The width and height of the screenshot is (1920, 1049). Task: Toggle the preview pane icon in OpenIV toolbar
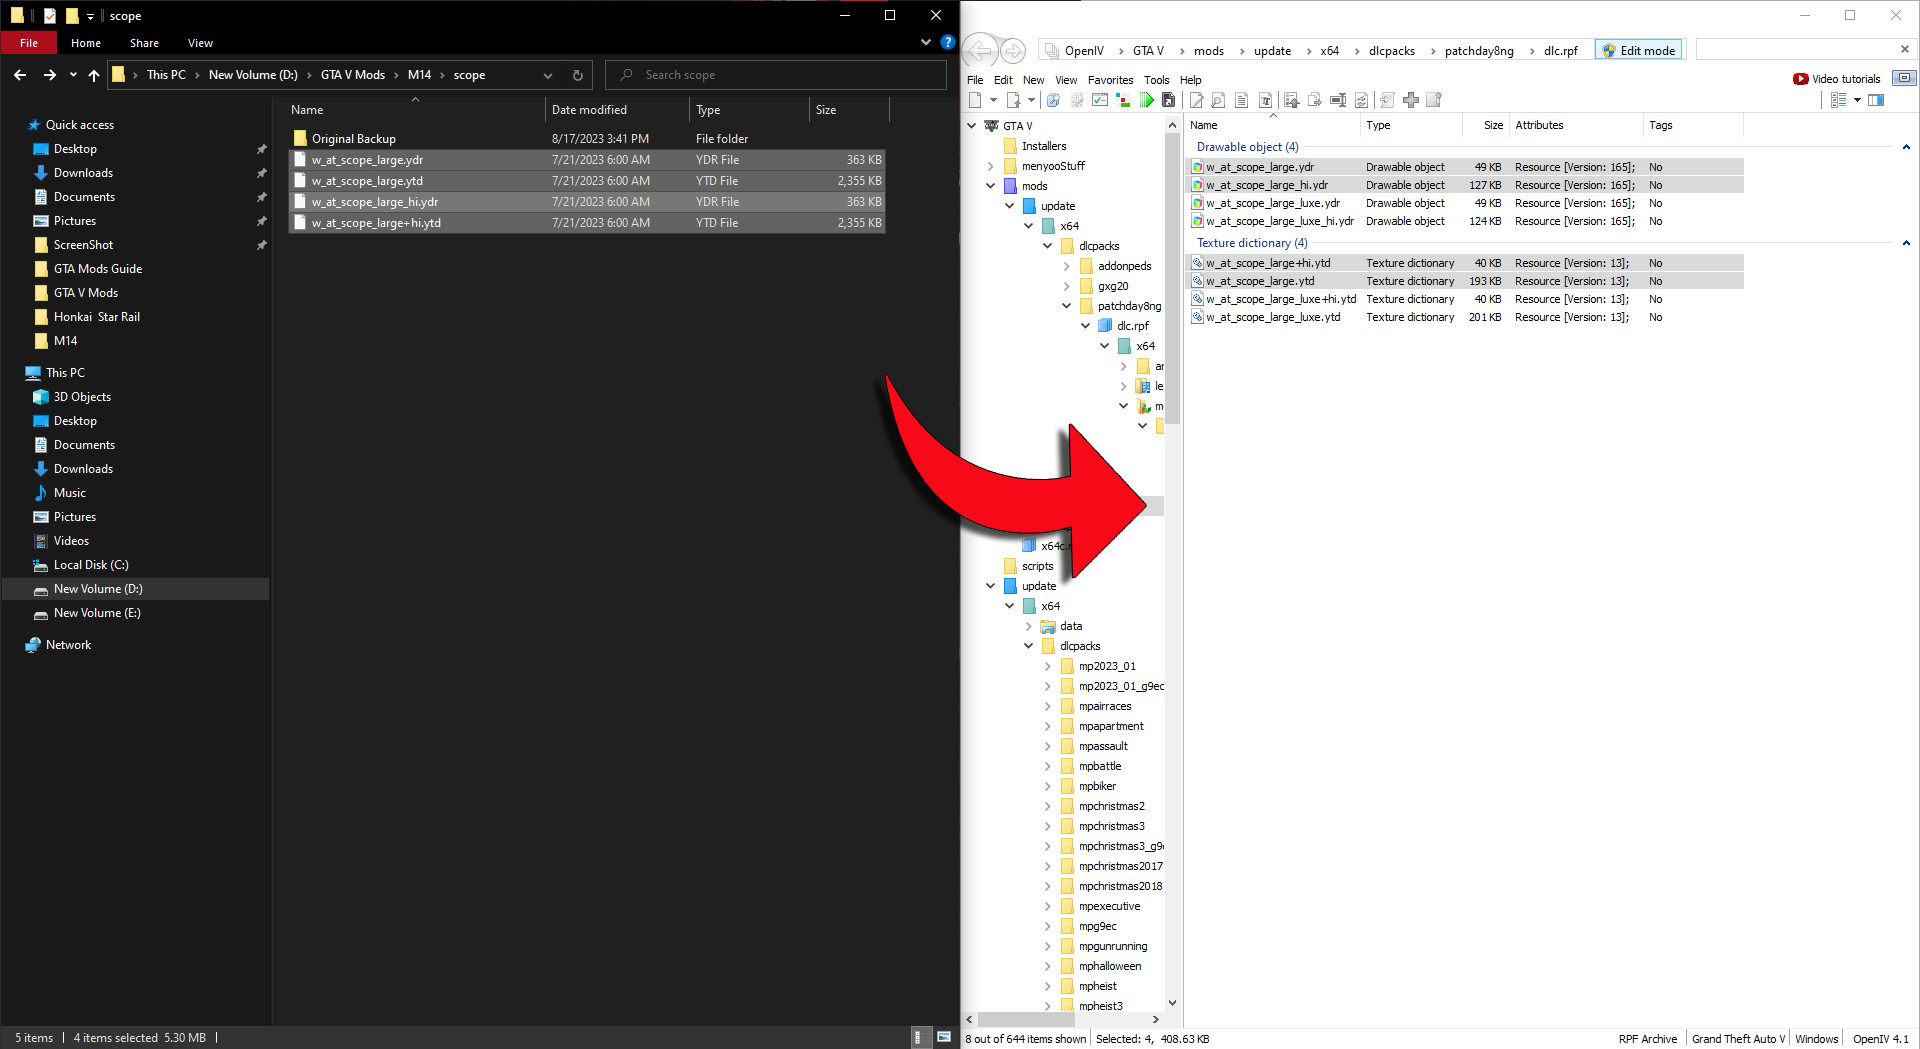pos(1876,100)
